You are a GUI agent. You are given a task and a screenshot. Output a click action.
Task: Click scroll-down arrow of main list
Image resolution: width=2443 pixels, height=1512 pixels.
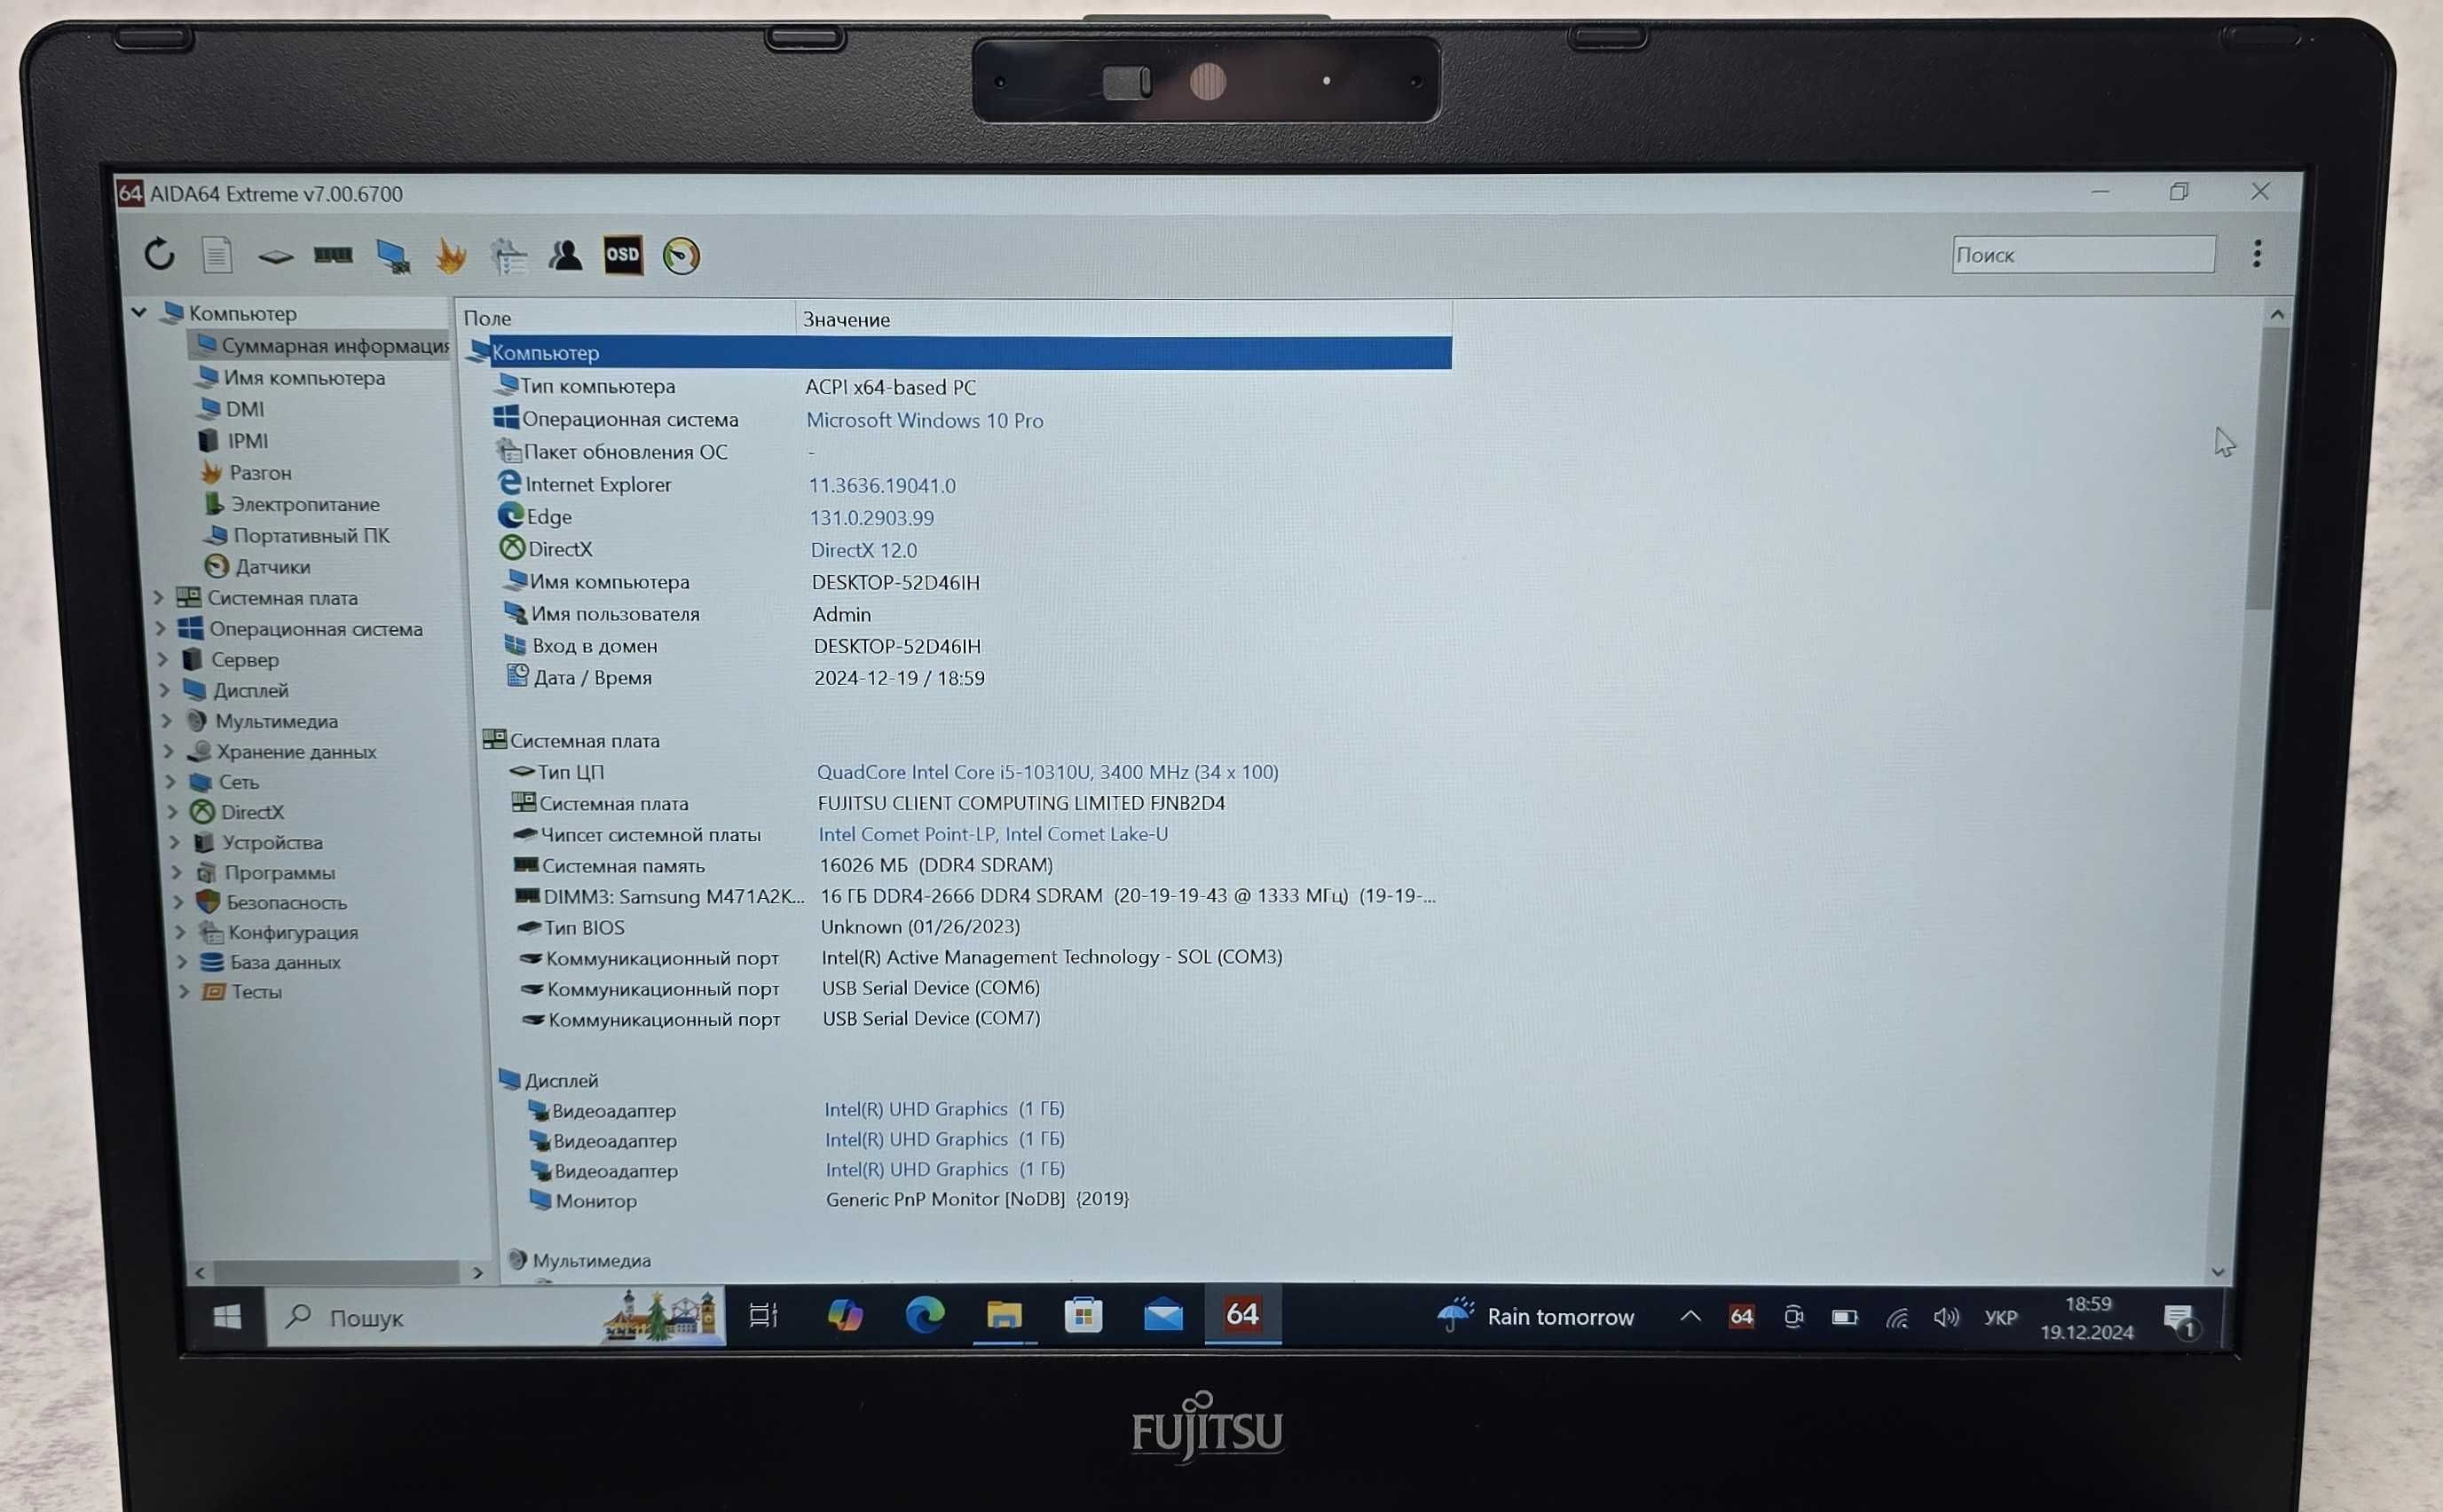[x=2218, y=1272]
